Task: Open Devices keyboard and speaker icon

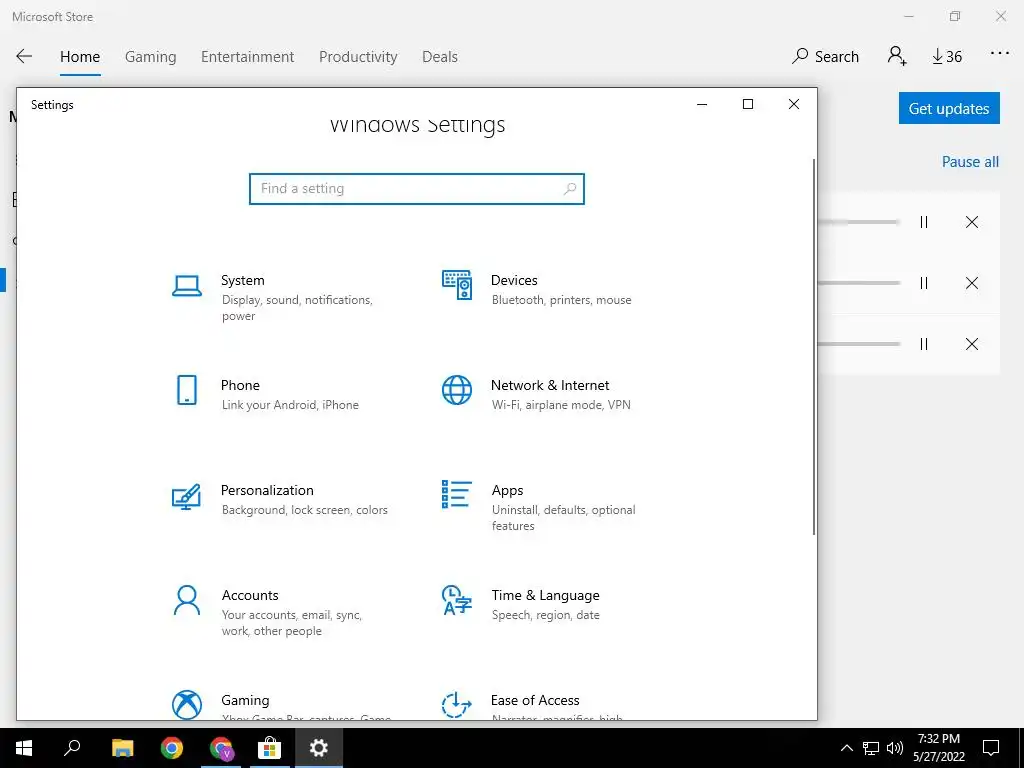Action: tap(456, 285)
